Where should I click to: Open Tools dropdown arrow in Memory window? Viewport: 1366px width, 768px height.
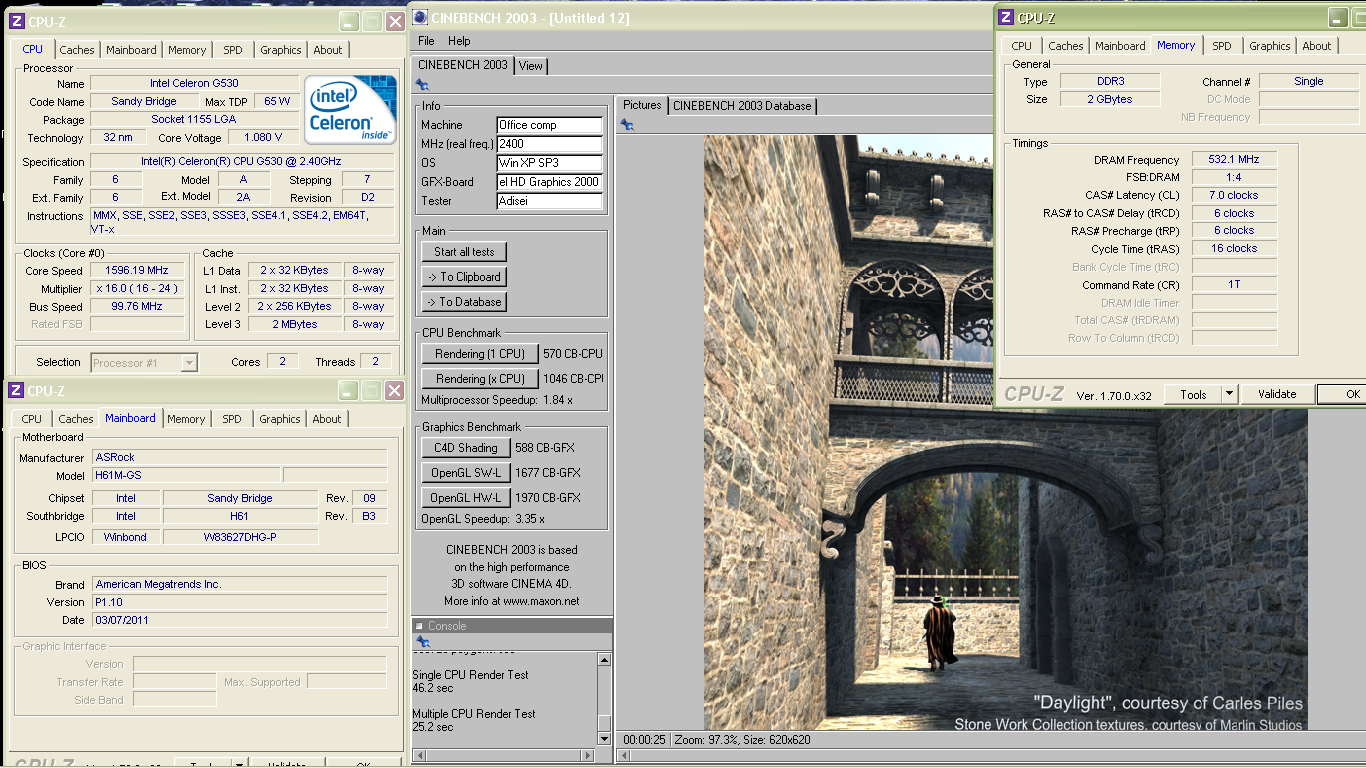pyautogui.click(x=1230, y=394)
